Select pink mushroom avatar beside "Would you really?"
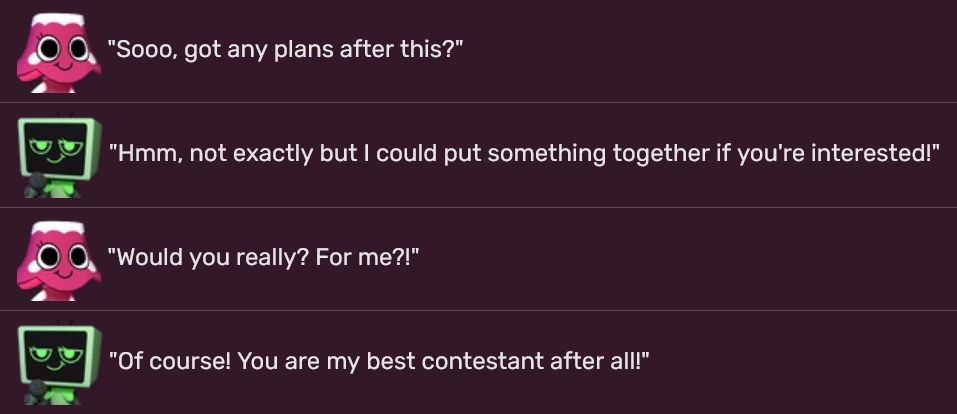This screenshot has width=957, height=414. tap(59, 261)
